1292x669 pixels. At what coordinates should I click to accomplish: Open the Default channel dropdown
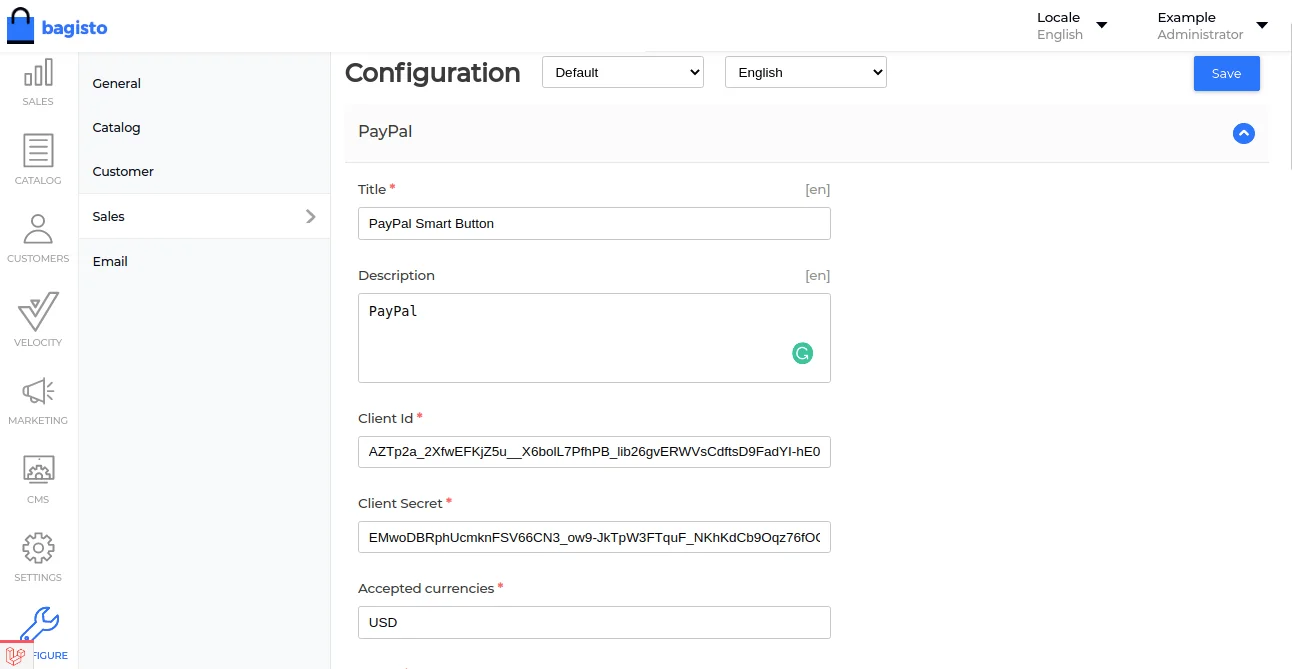pos(623,72)
